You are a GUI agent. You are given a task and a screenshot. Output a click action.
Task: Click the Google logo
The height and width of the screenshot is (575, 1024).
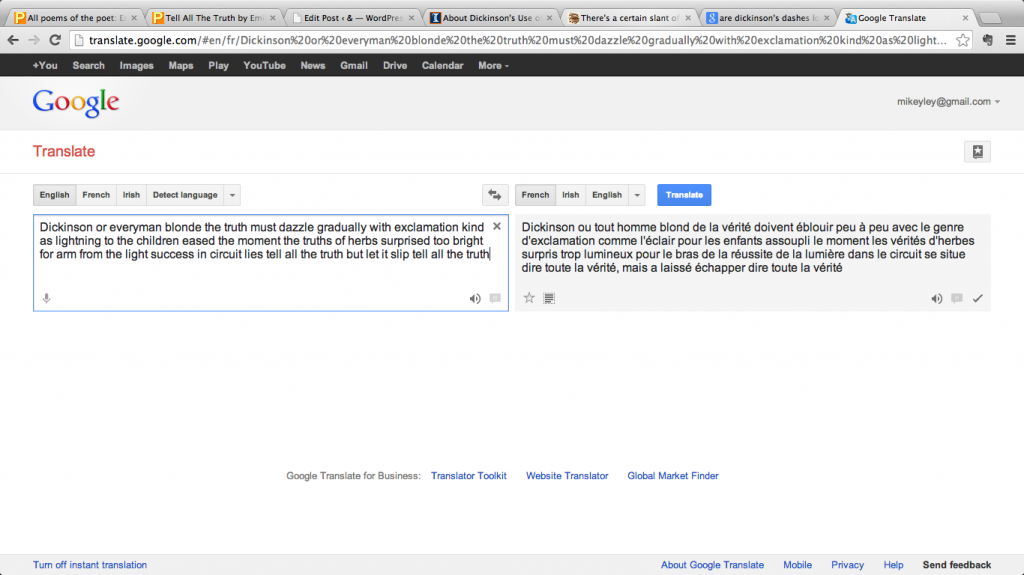(76, 103)
